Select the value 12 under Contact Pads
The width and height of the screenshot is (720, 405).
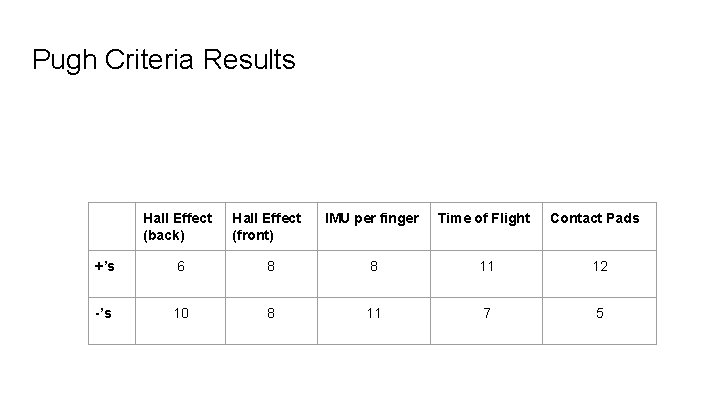(x=600, y=267)
